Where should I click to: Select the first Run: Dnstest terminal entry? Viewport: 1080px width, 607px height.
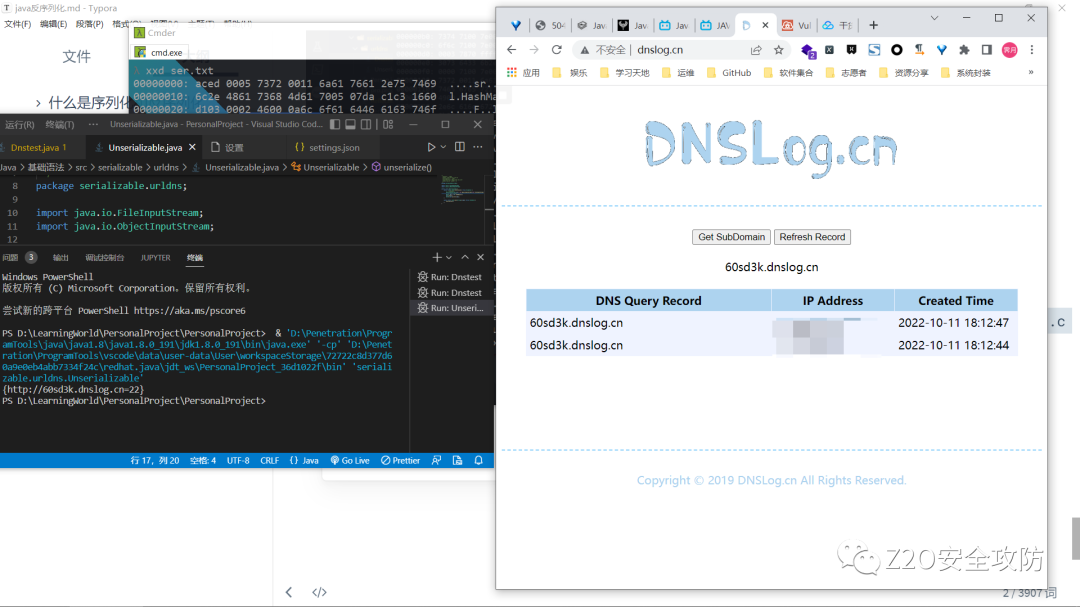pyautogui.click(x=450, y=277)
